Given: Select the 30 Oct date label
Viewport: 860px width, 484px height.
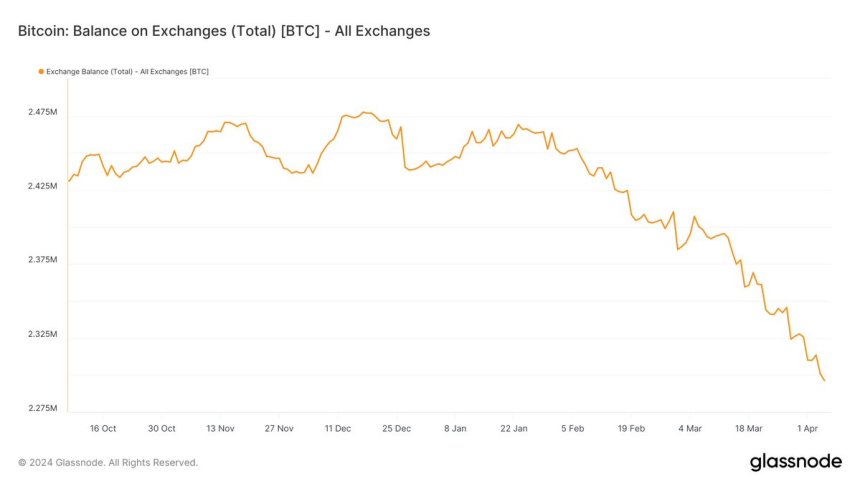Looking at the screenshot, I should pos(162,428).
